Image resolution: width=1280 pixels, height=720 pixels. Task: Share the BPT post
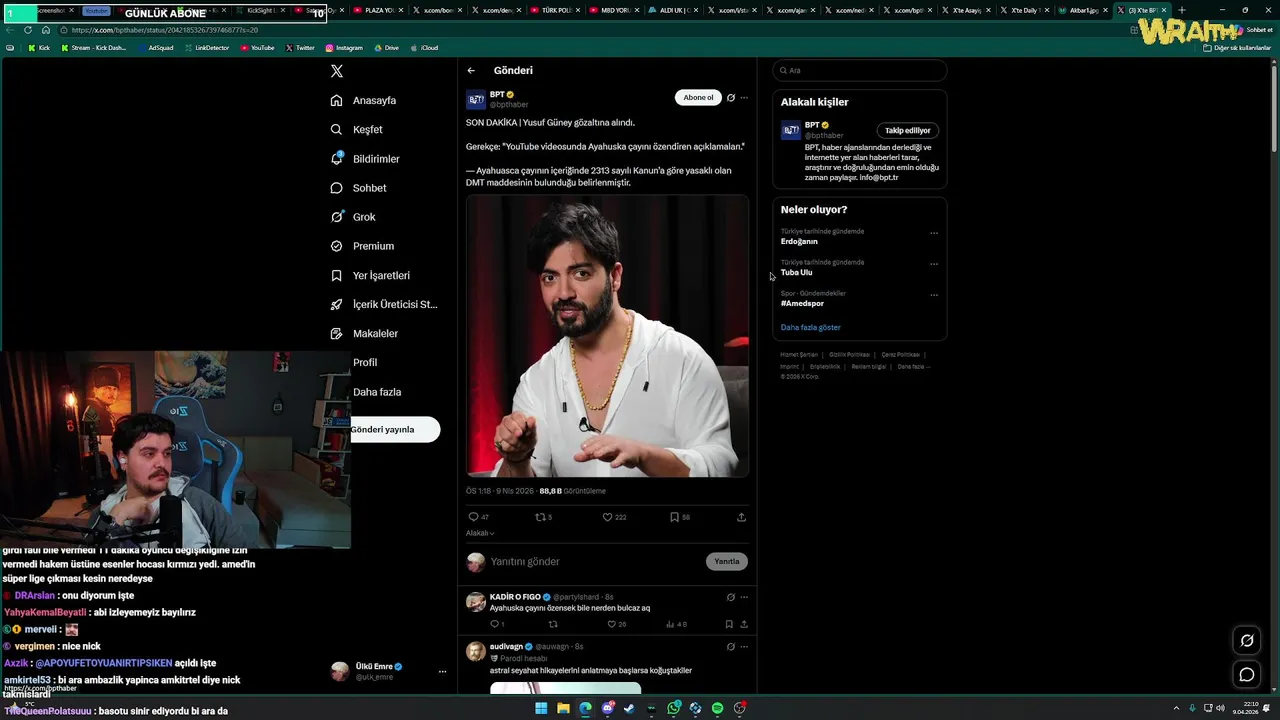[741, 517]
